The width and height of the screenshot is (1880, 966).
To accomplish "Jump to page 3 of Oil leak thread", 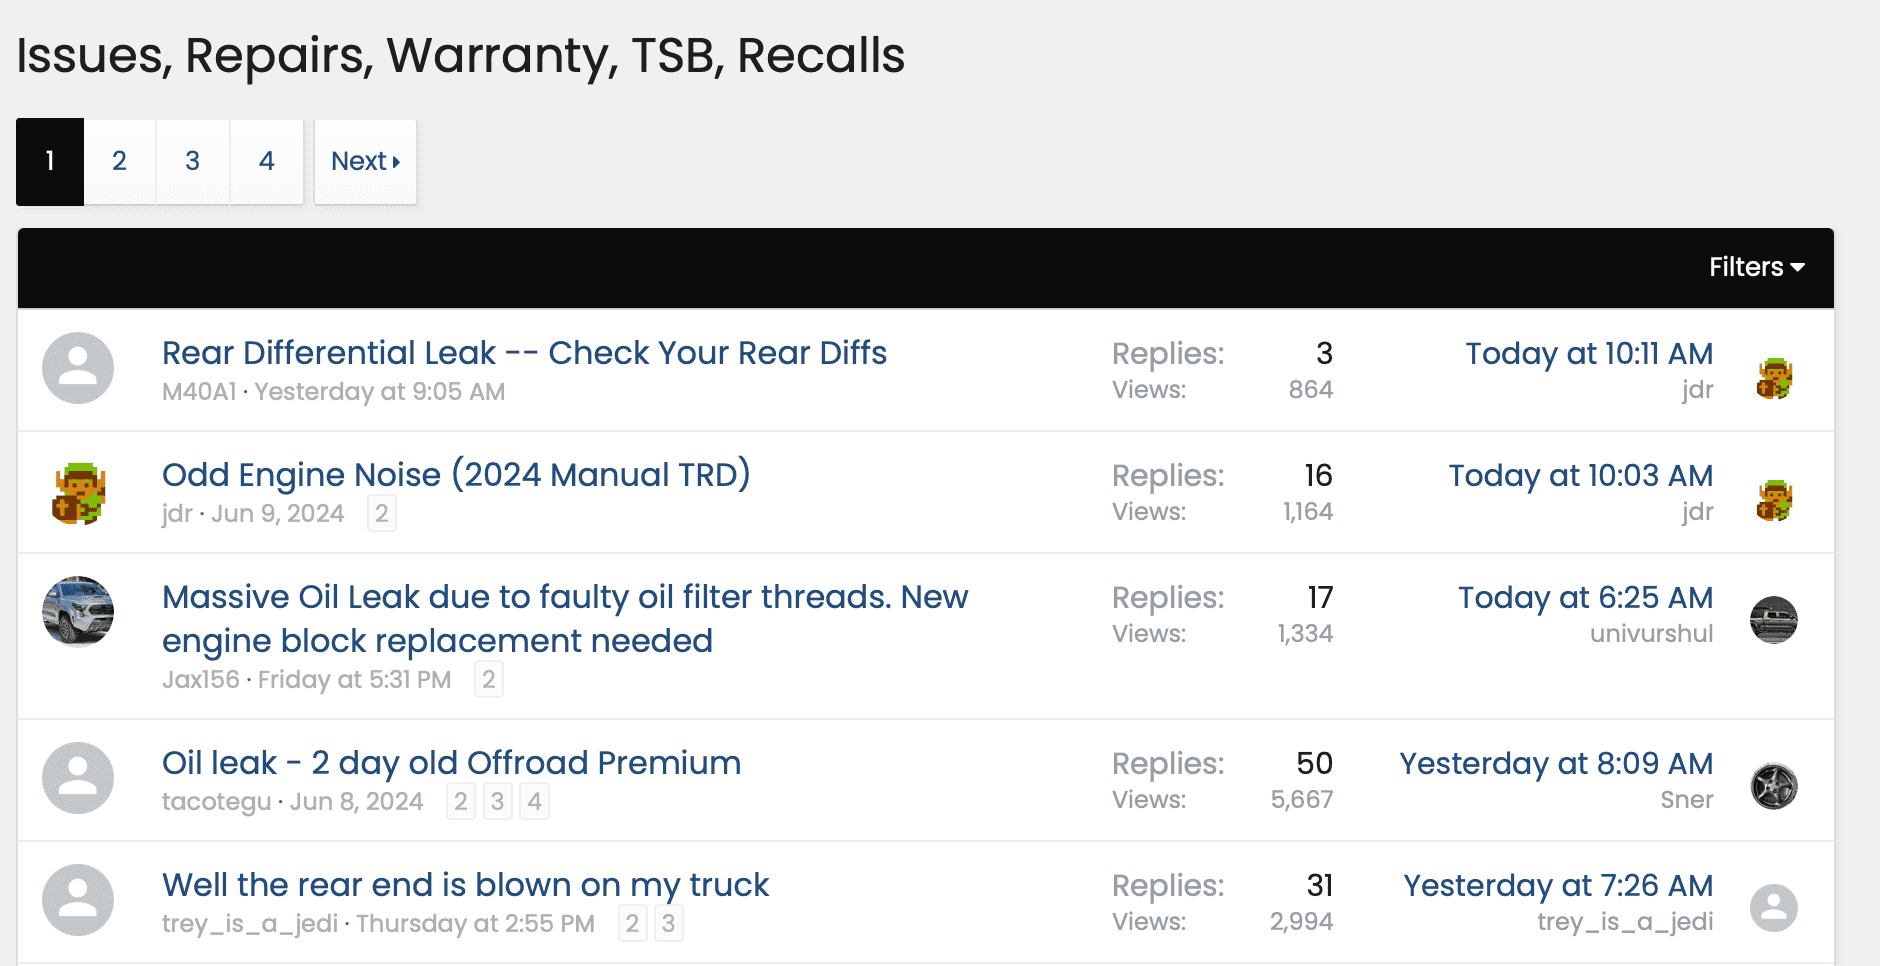I will coord(497,801).
